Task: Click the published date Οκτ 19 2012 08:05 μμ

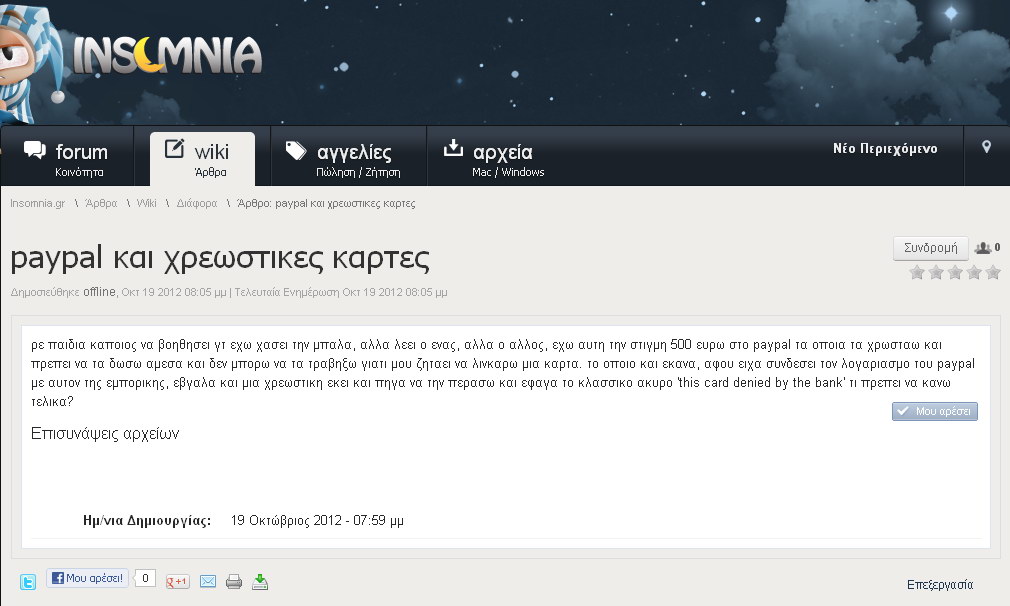Action: [174, 292]
